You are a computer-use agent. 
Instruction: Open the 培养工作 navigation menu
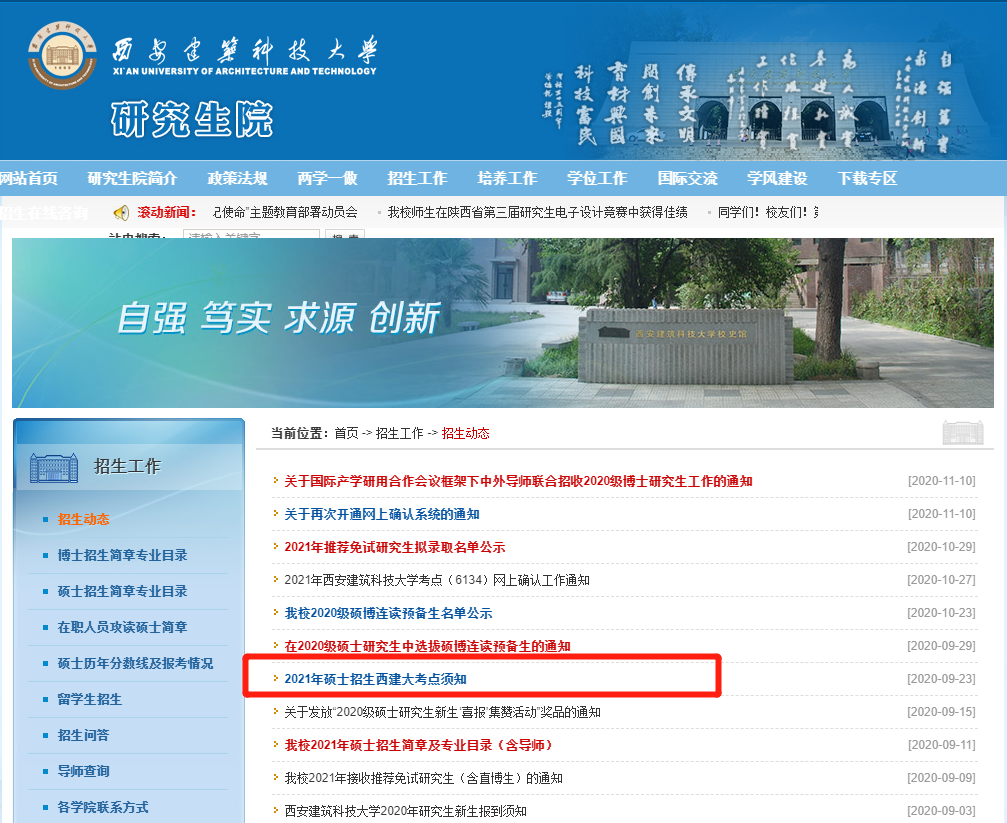[x=507, y=178]
